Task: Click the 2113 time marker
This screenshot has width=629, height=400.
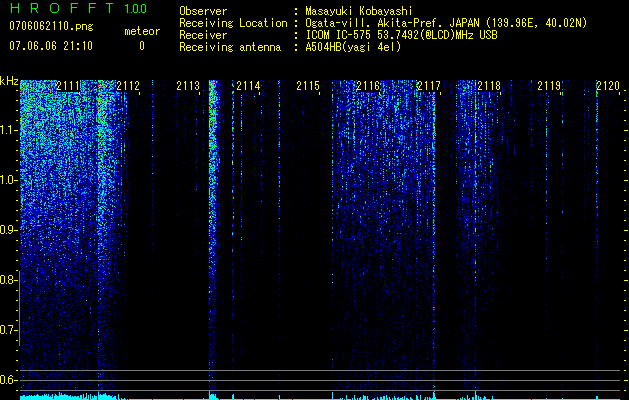Action: 188,86
